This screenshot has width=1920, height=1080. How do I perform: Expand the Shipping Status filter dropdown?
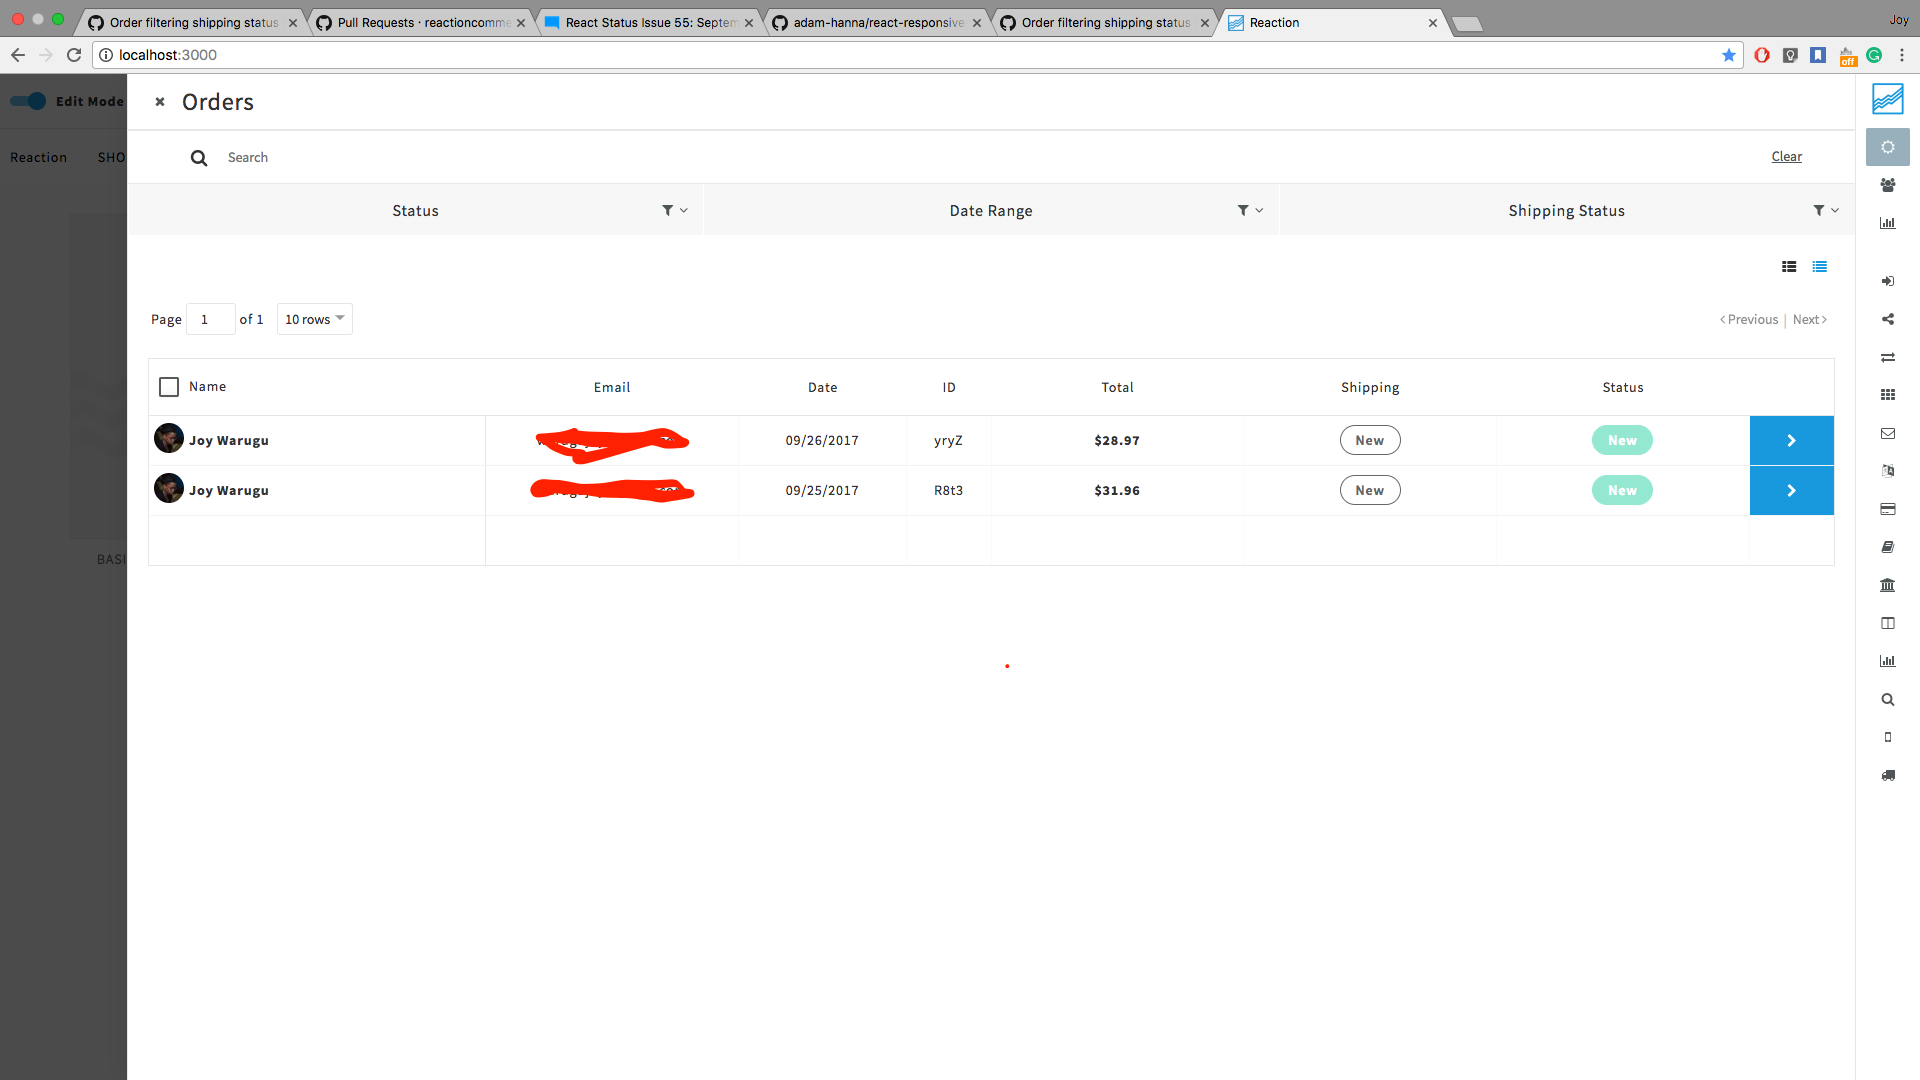[x=1826, y=210]
